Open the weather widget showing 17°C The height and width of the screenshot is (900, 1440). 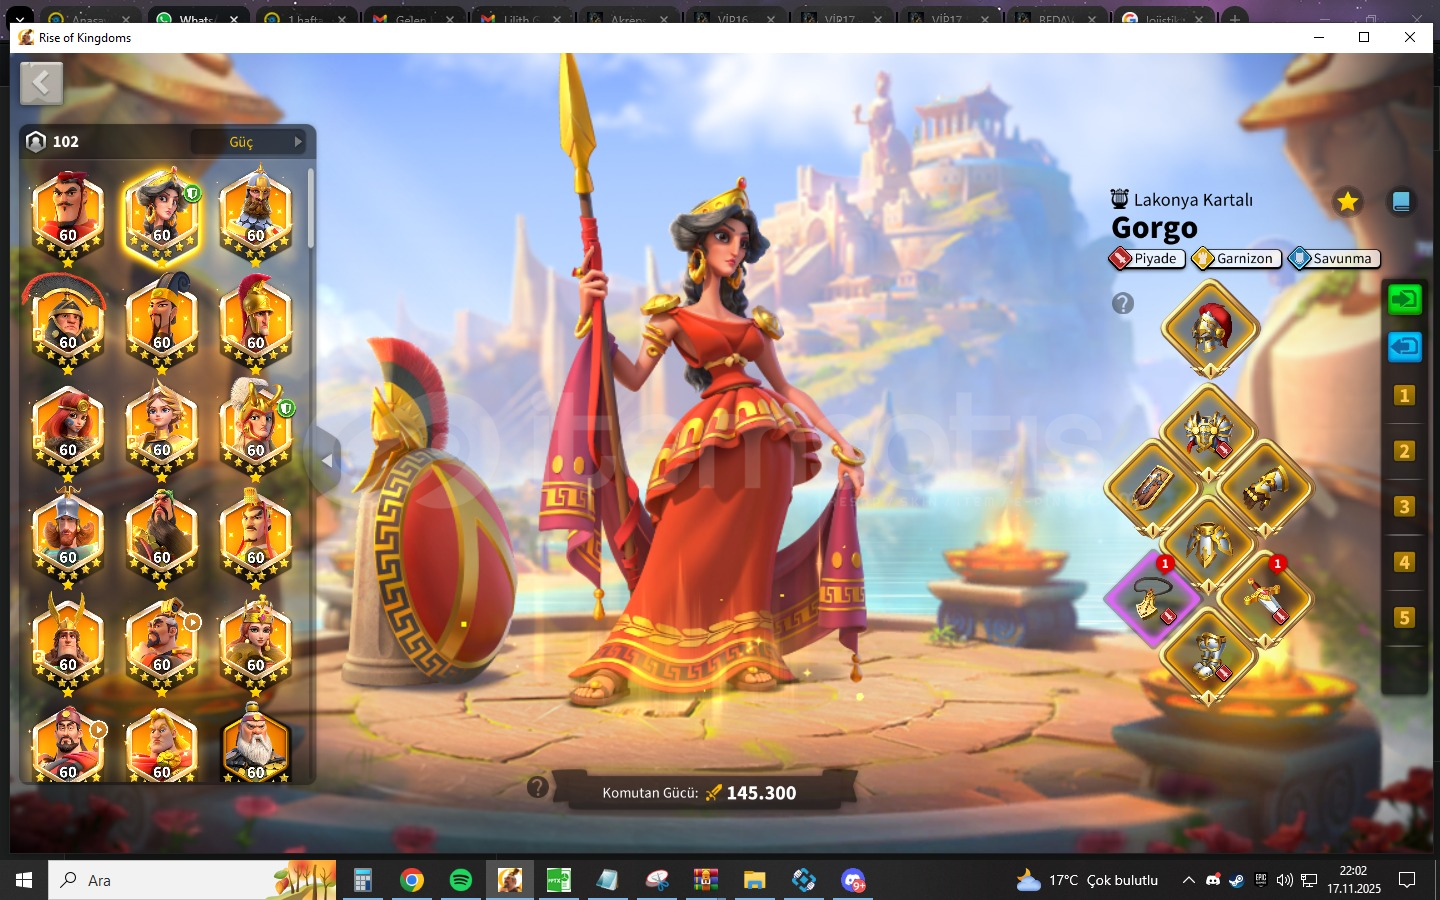coord(1087,880)
